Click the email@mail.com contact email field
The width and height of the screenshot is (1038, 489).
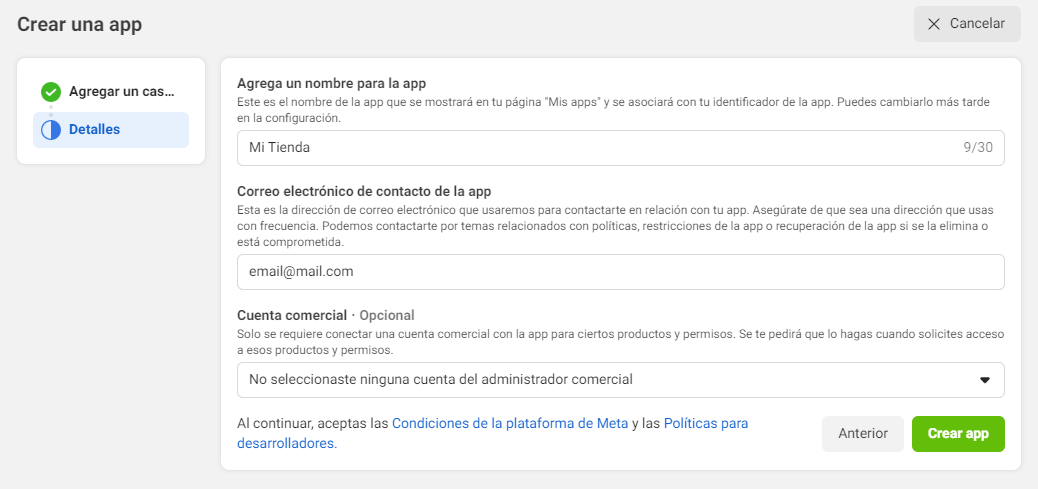(x=620, y=272)
